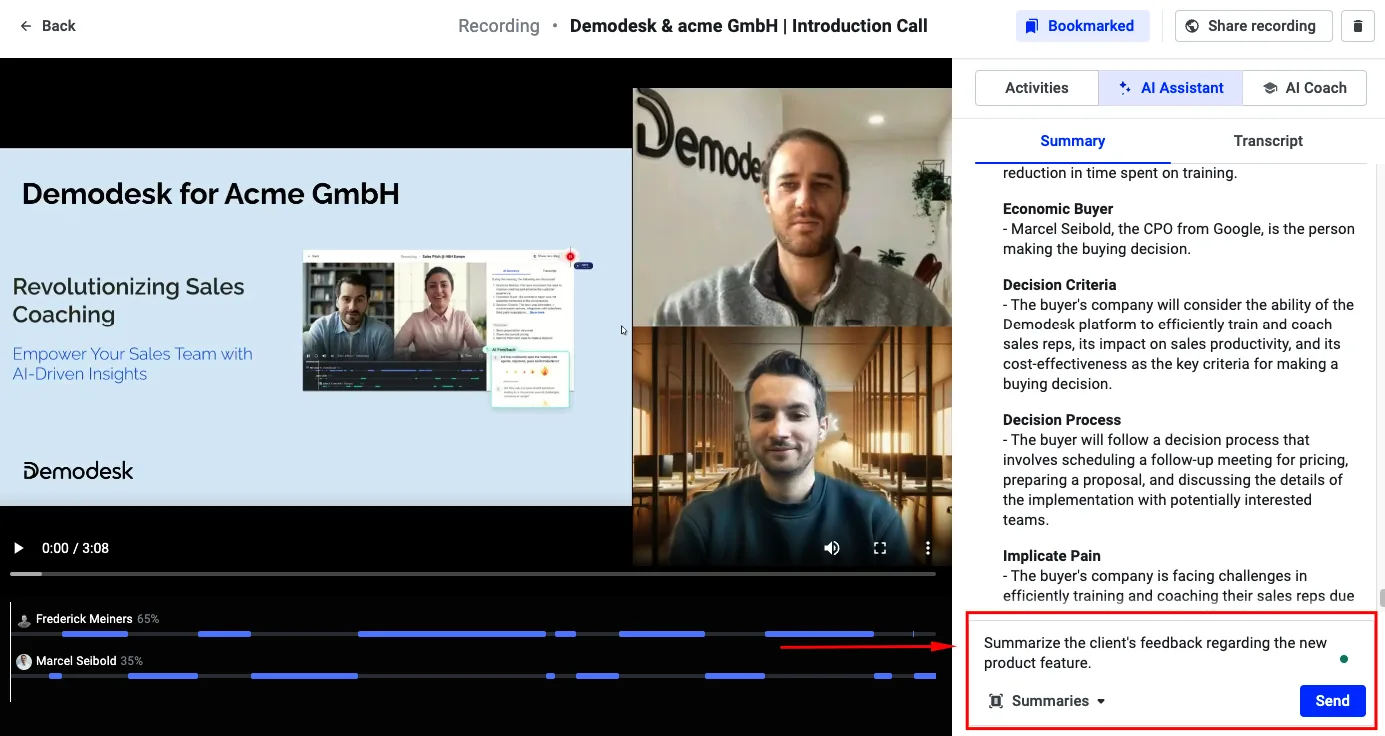Click the Economic Buyer heading

1058,209
